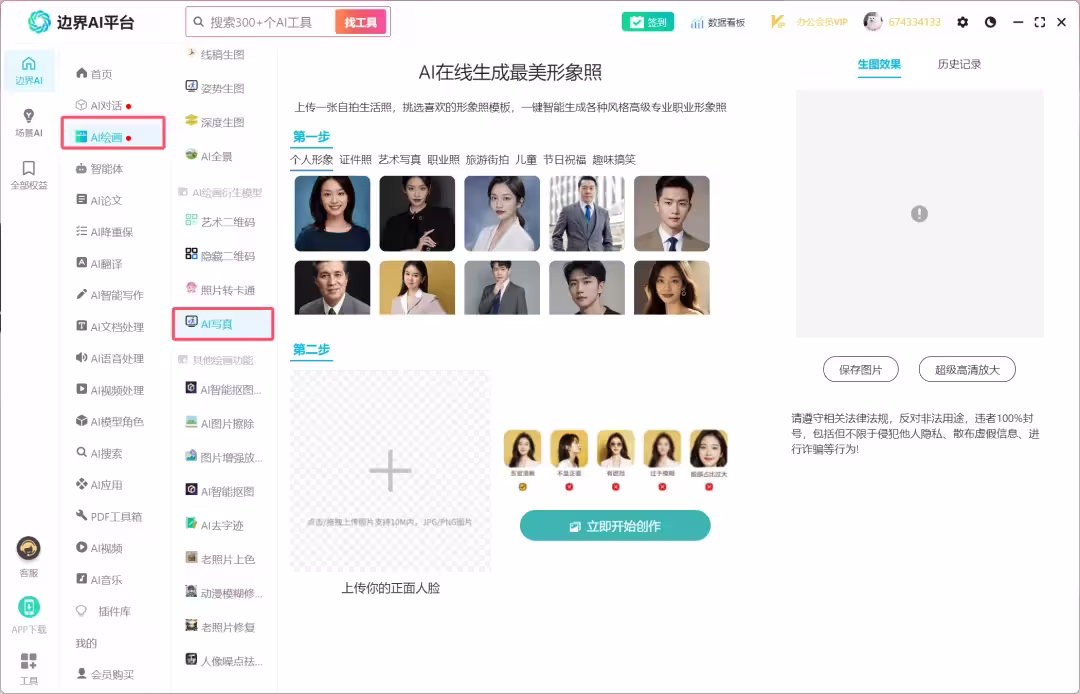Click the 签到 check-in button
This screenshot has width=1080, height=694.
click(x=647, y=22)
